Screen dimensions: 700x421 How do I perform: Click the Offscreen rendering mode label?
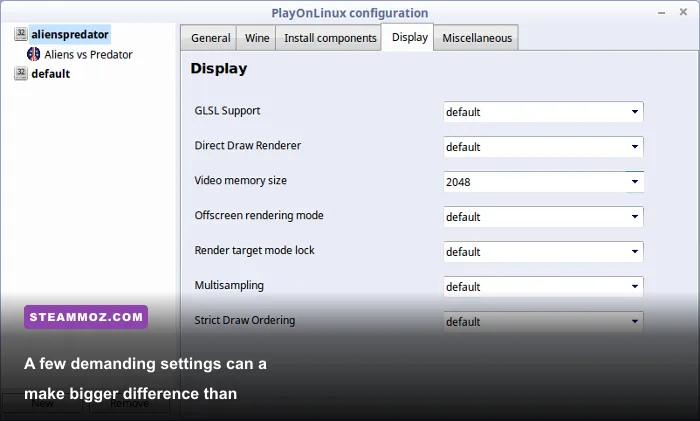pyautogui.click(x=259, y=215)
